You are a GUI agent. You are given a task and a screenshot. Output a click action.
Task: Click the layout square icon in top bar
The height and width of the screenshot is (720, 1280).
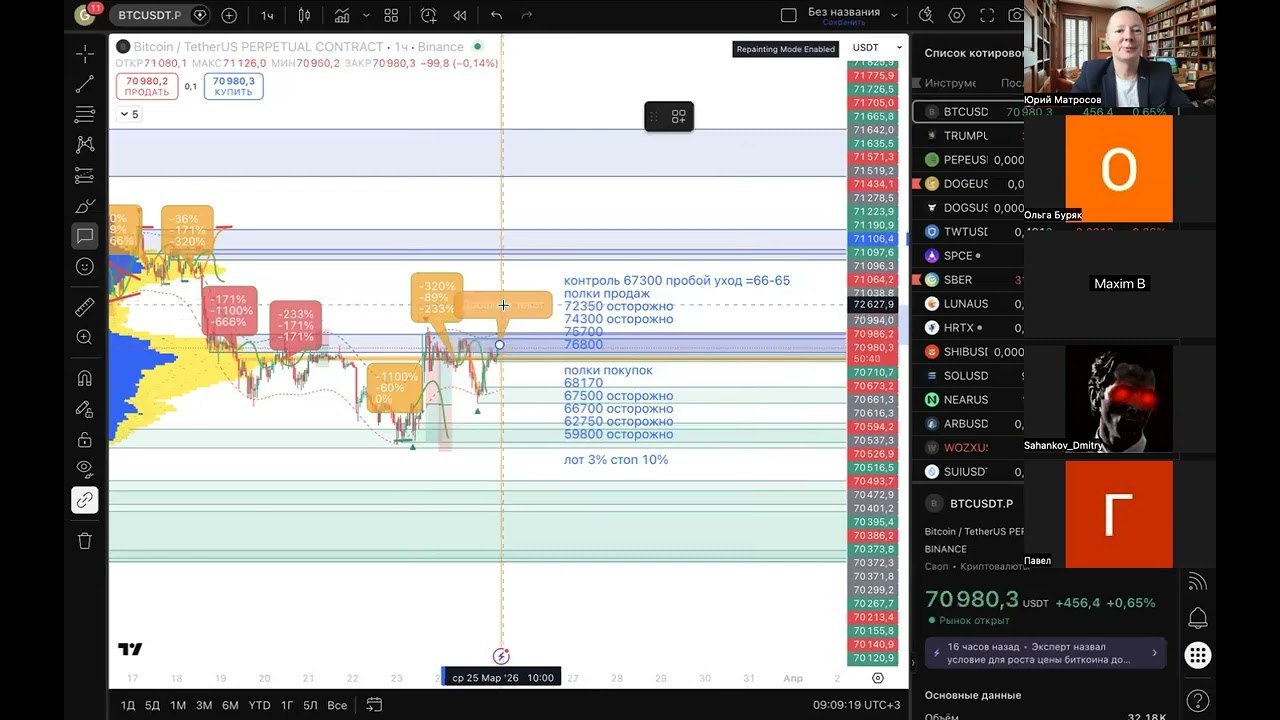[x=788, y=15]
